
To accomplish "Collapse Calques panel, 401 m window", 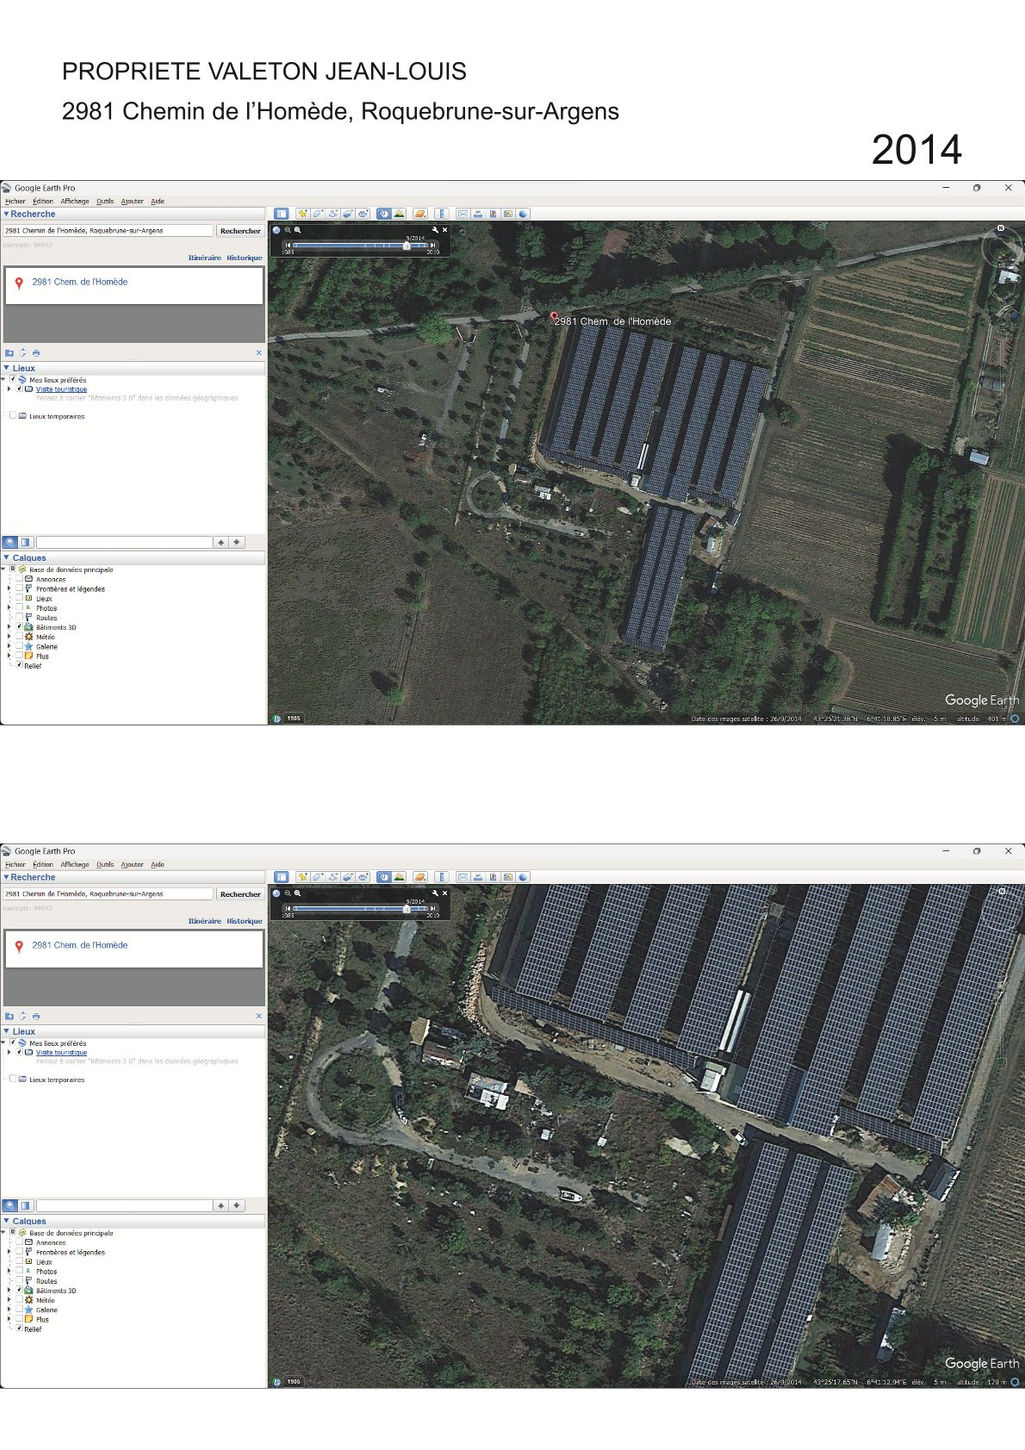I will click(x=6, y=558).
